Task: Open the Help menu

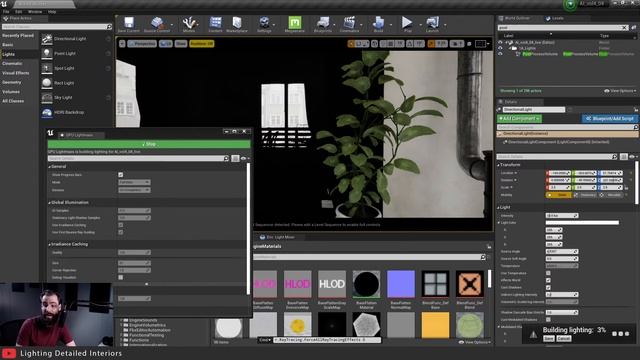Action: coord(52,12)
